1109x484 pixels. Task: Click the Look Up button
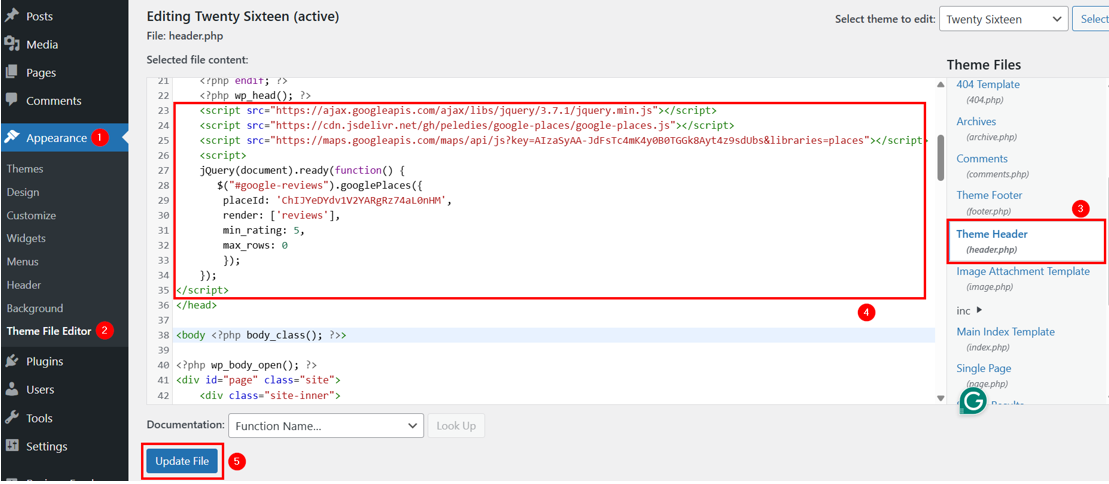pyautogui.click(x=456, y=426)
